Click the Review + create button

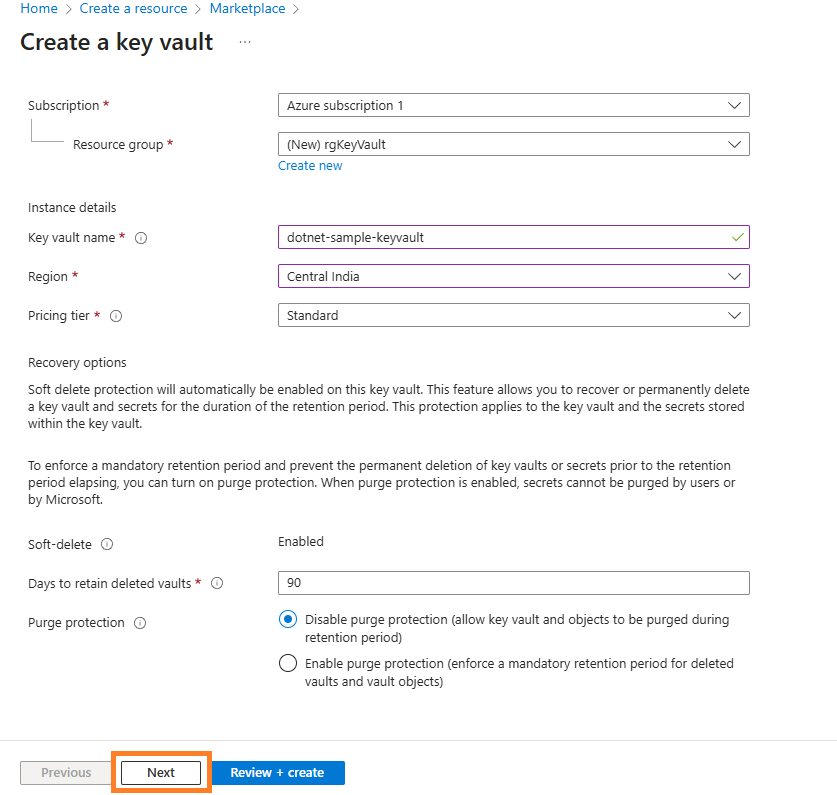(x=277, y=773)
